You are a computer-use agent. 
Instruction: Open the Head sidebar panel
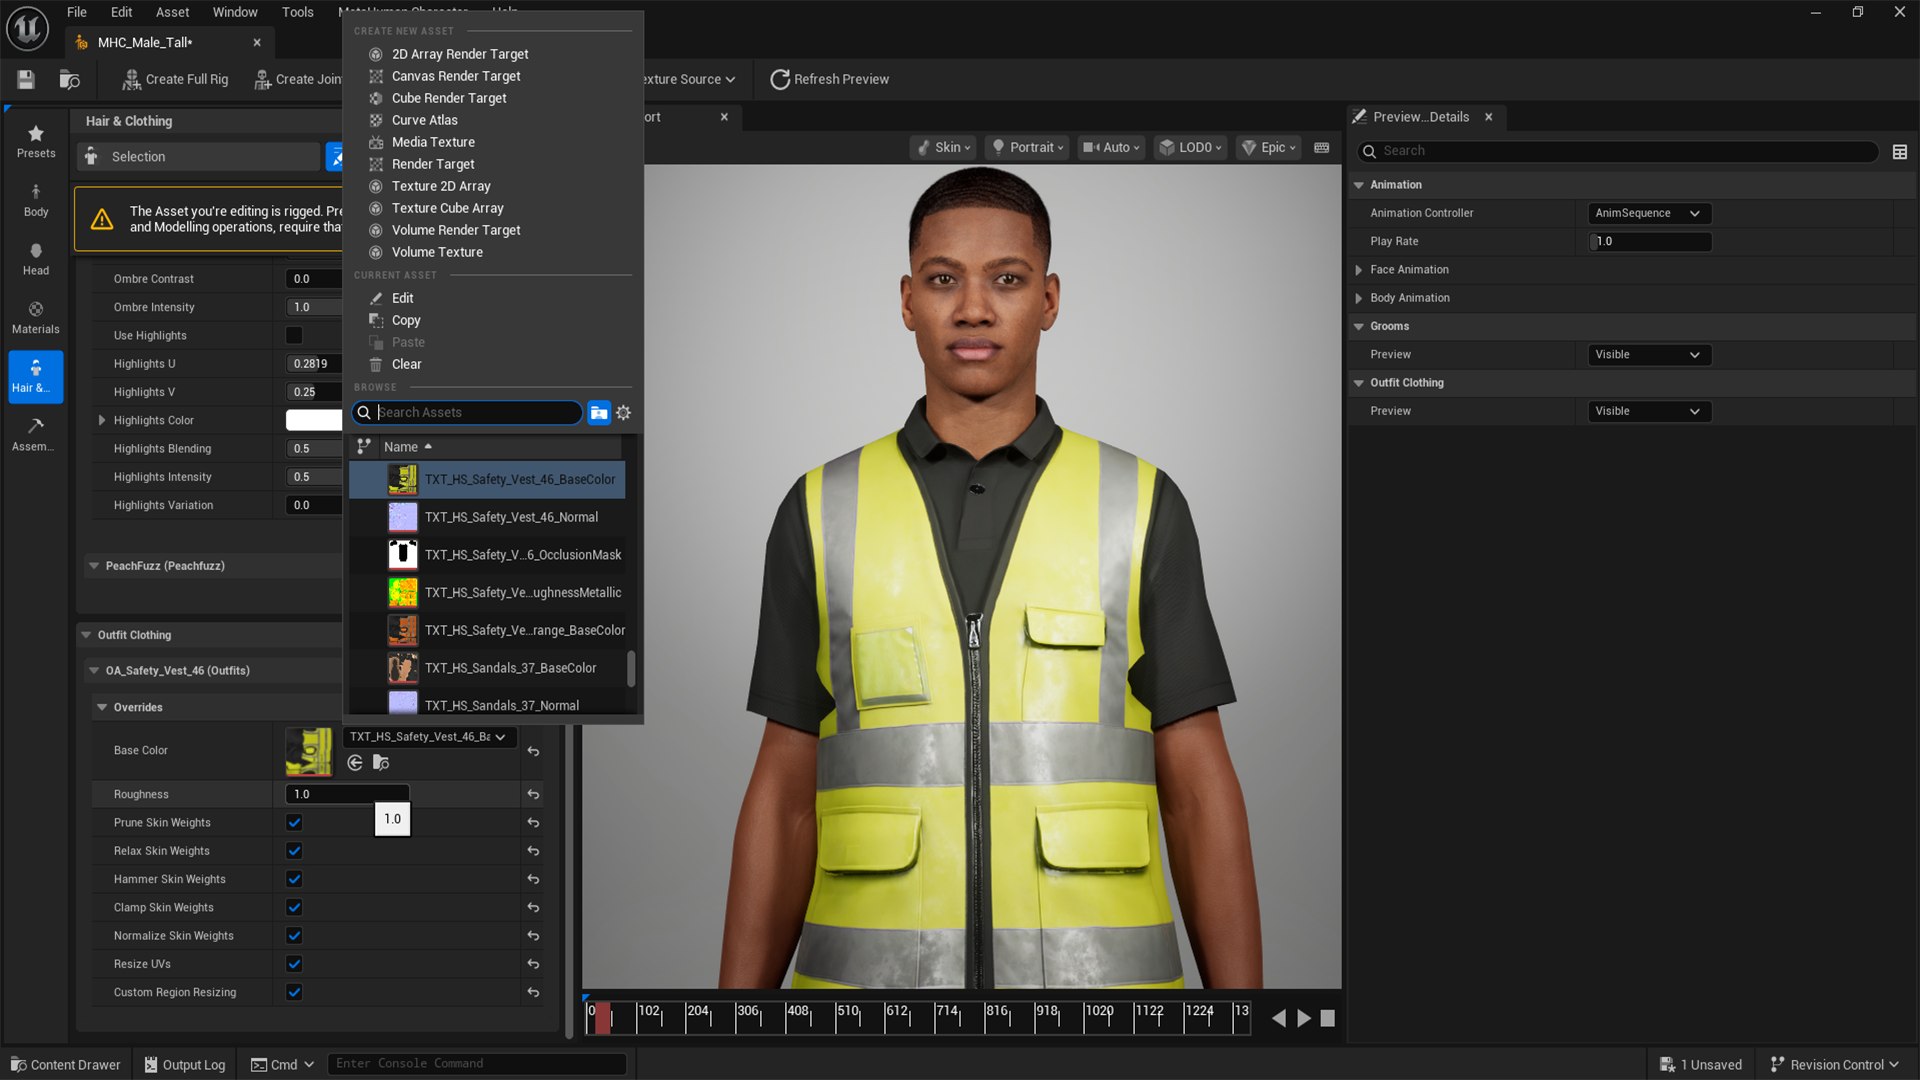36,259
